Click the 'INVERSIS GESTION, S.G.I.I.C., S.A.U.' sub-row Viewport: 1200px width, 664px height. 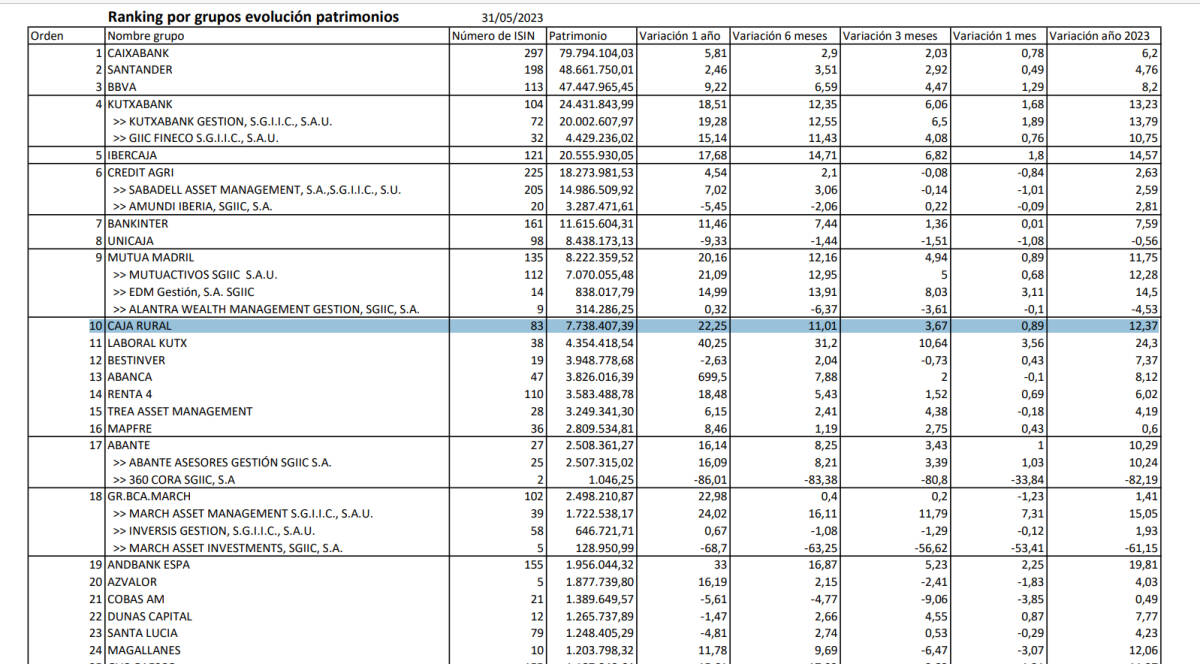tap(215, 530)
